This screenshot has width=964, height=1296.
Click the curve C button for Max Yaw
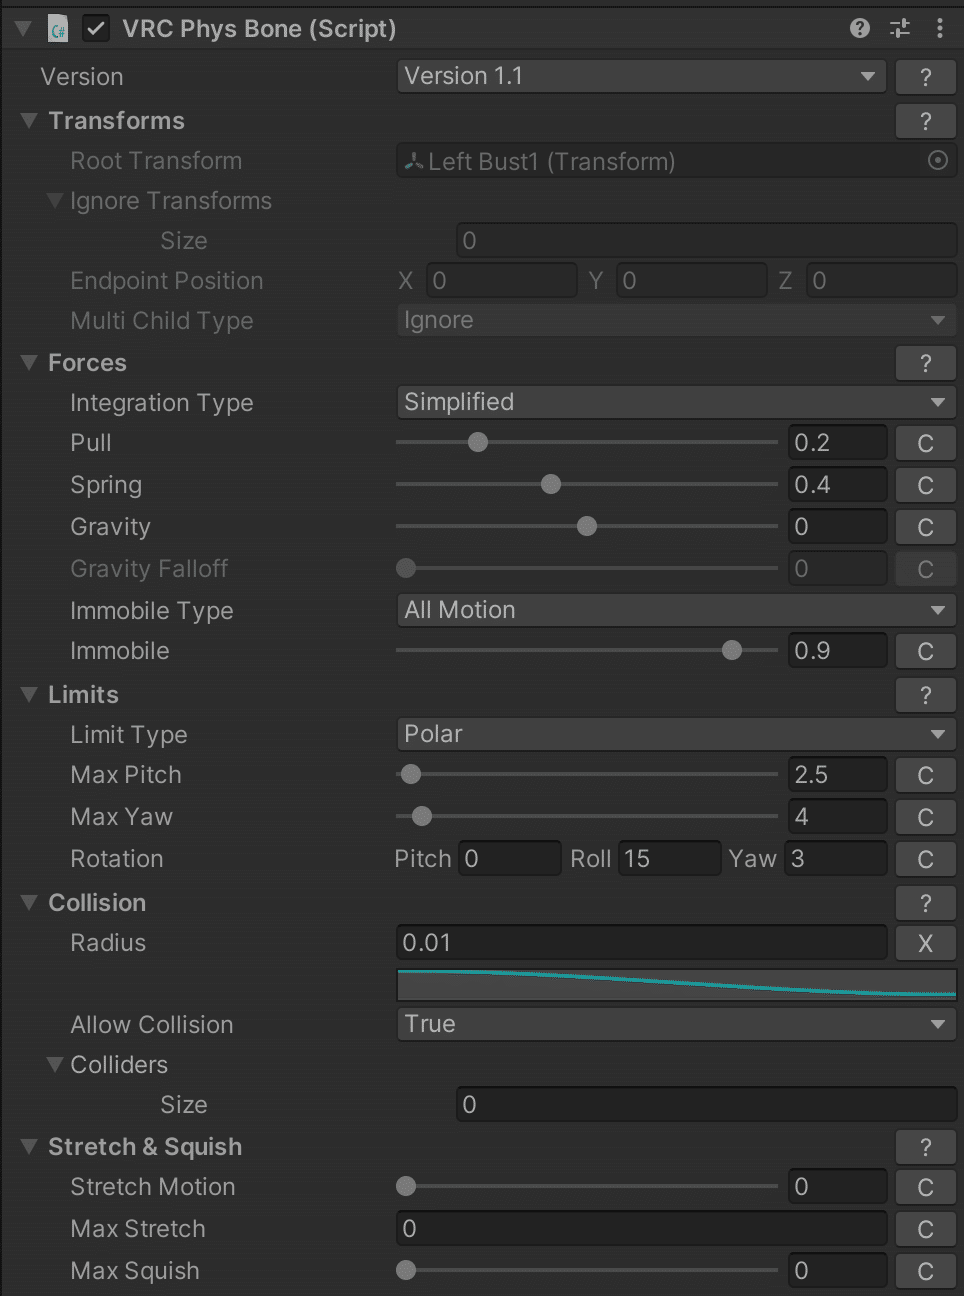tap(925, 817)
